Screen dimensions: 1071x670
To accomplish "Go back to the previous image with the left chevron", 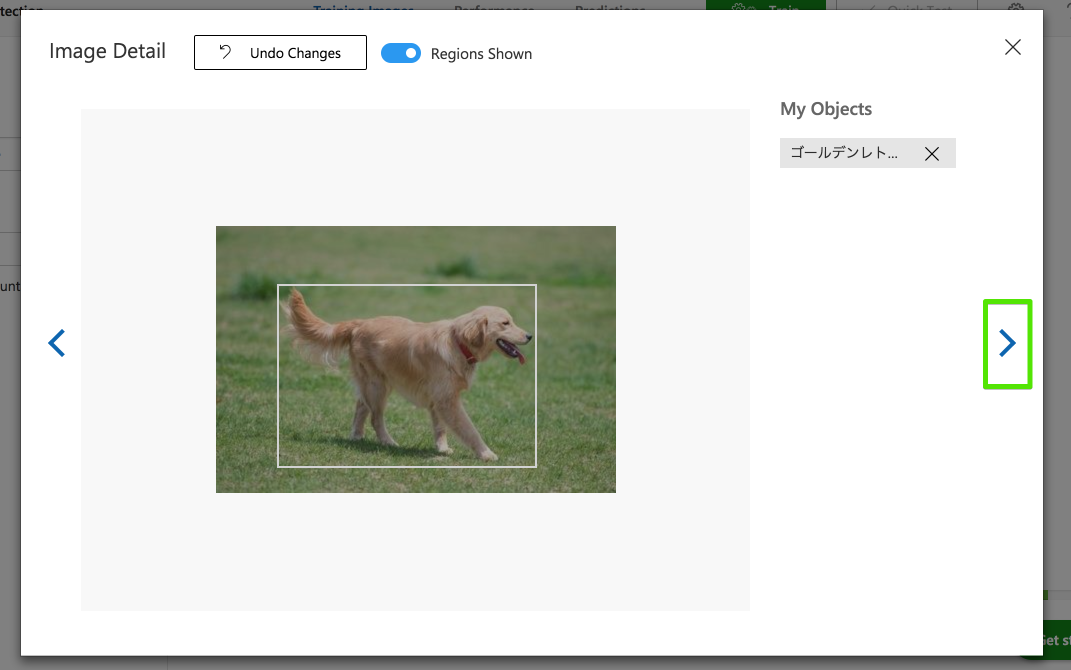I will click(x=56, y=343).
